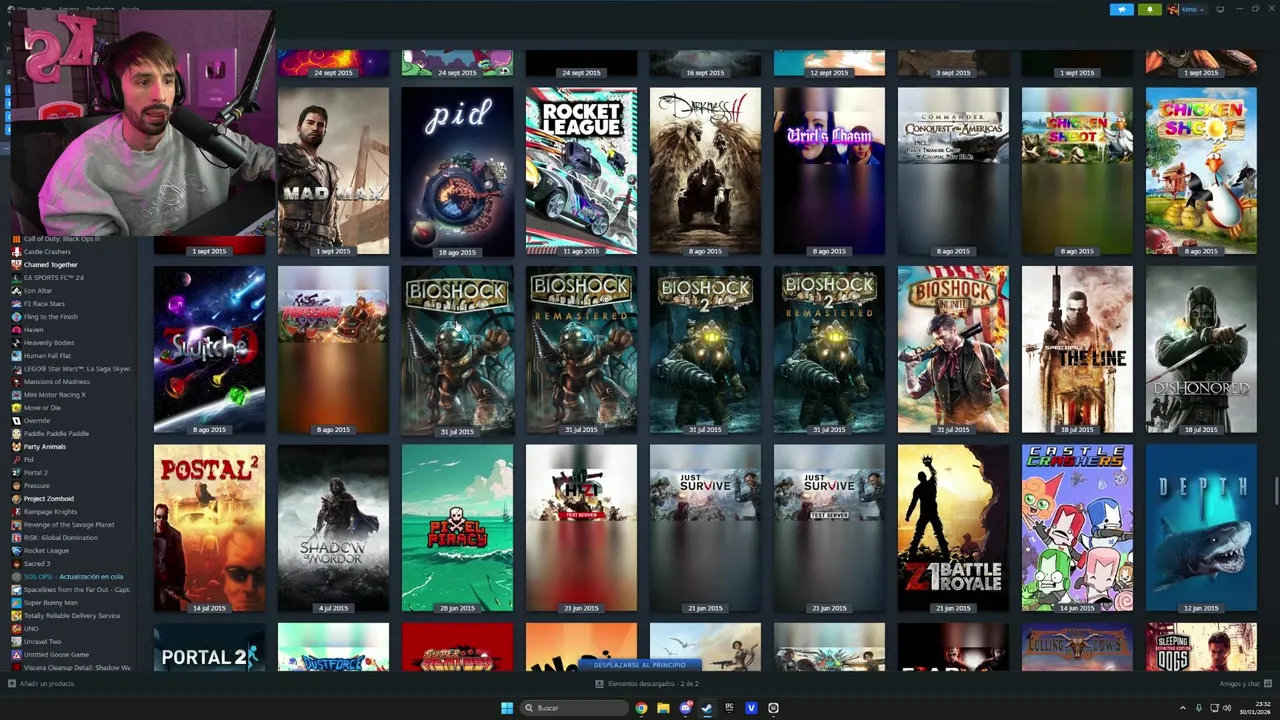Open the Rocket League cover tile
The width and height of the screenshot is (1280, 720).
pos(581,171)
